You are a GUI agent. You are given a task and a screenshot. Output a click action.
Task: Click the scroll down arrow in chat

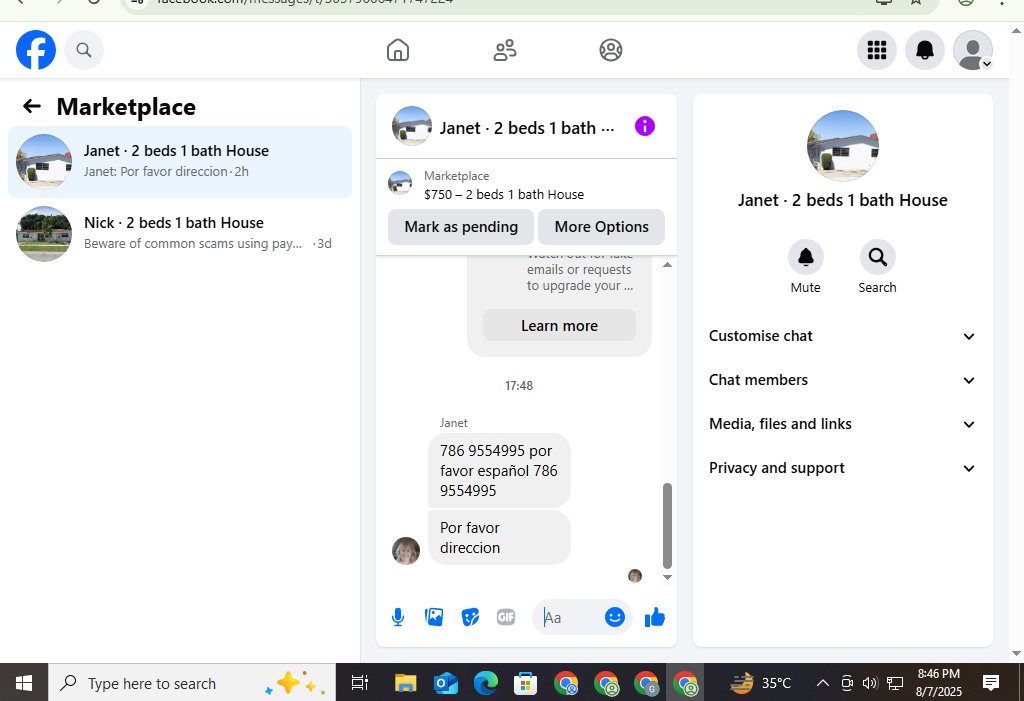pos(667,577)
